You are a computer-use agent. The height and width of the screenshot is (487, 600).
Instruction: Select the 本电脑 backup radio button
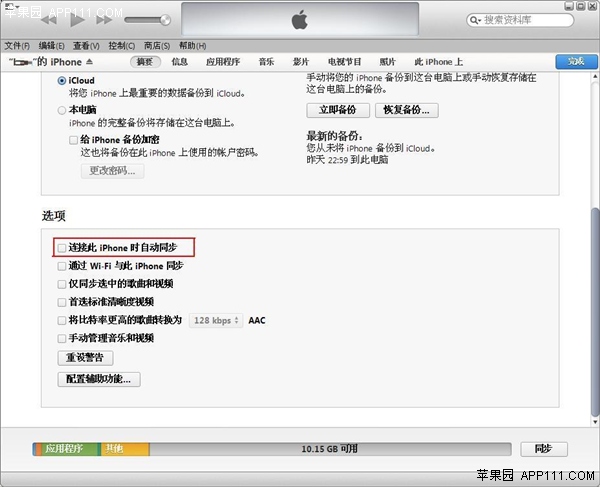click(x=62, y=110)
